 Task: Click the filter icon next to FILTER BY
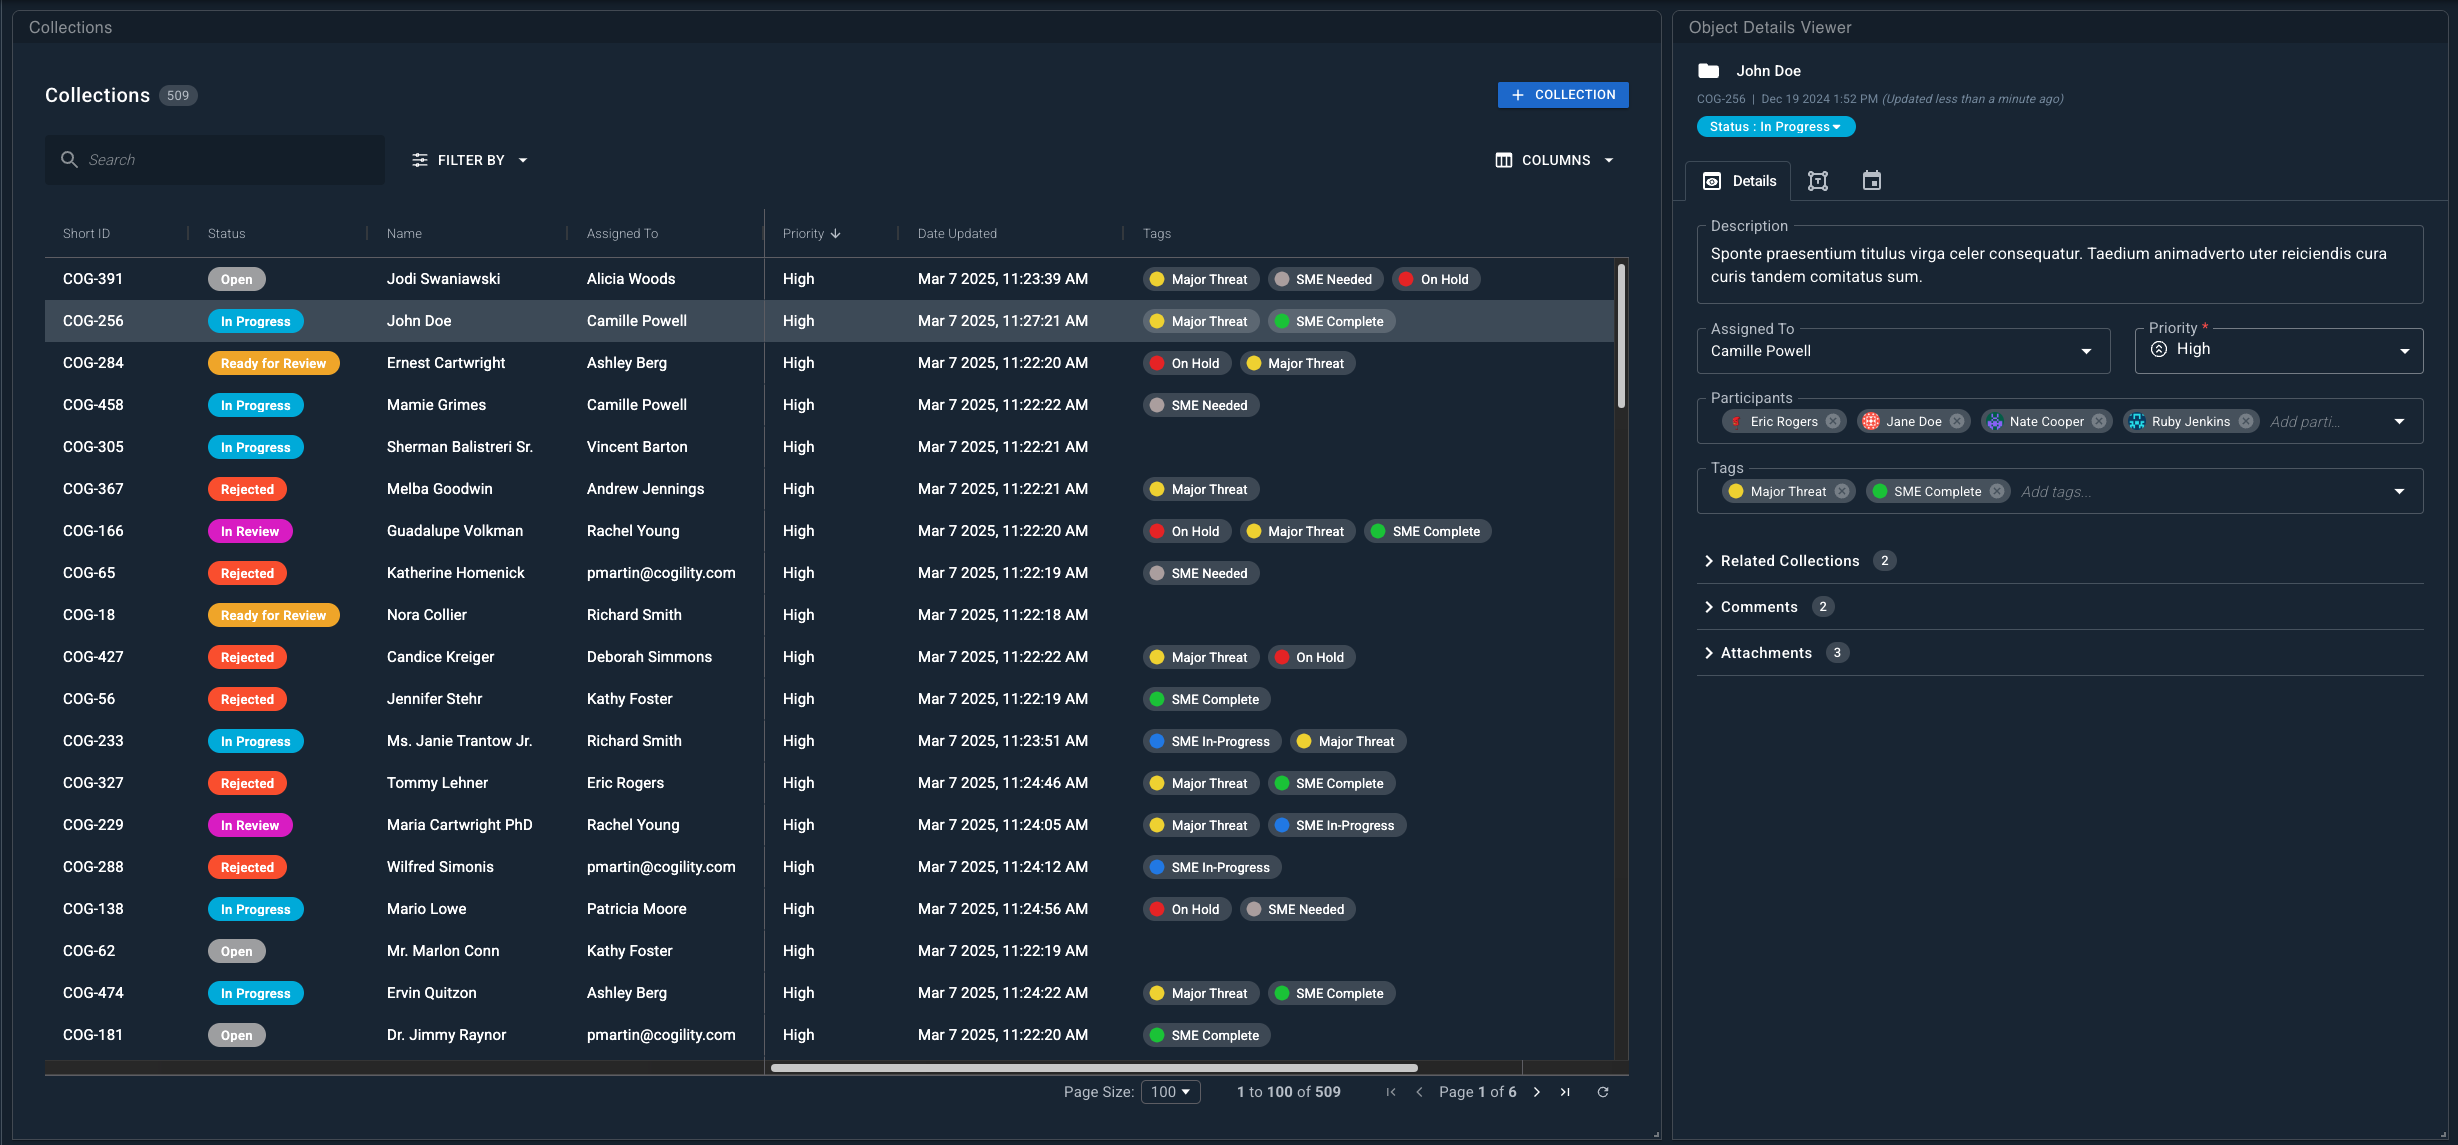click(419, 159)
